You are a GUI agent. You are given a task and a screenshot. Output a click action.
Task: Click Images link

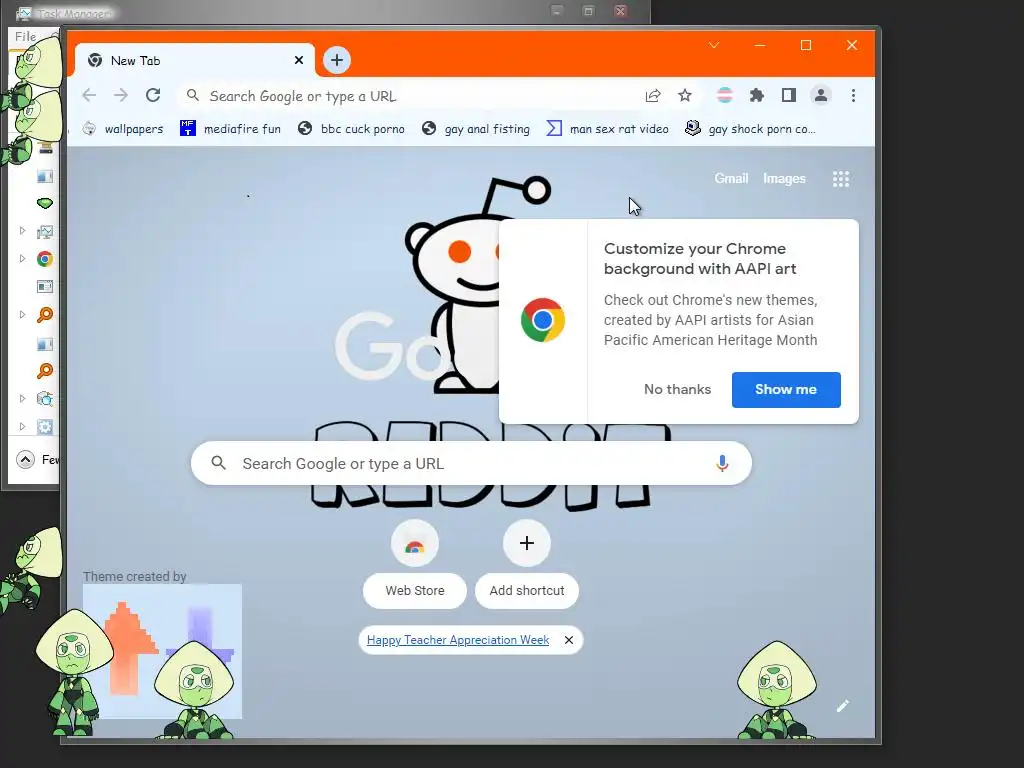[784, 178]
